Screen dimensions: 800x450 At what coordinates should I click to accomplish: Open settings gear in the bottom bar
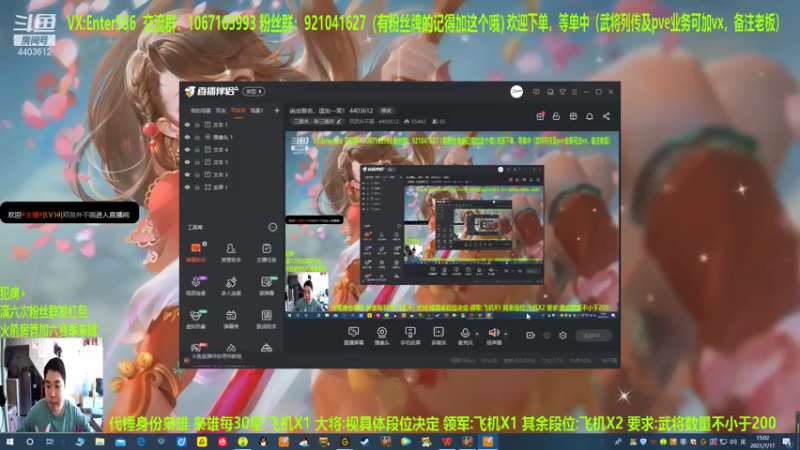pyautogui.click(x=563, y=335)
